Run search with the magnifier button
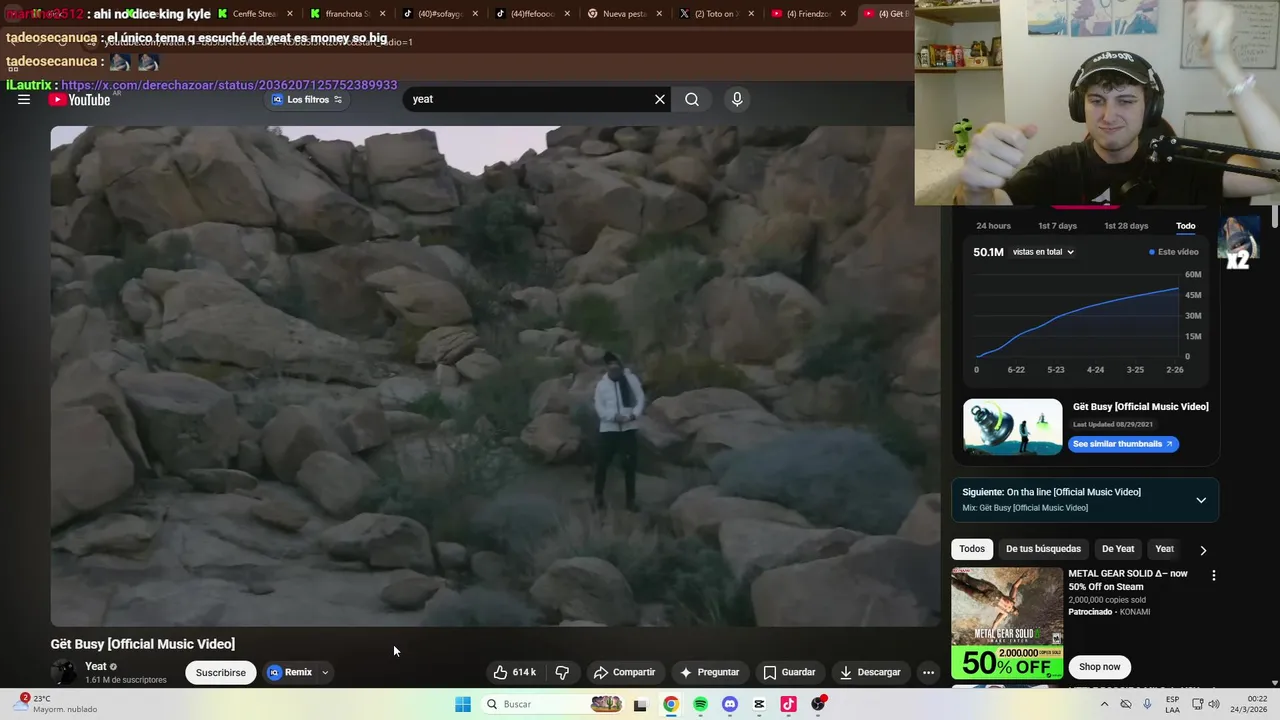The width and height of the screenshot is (1280, 720). coord(692,99)
